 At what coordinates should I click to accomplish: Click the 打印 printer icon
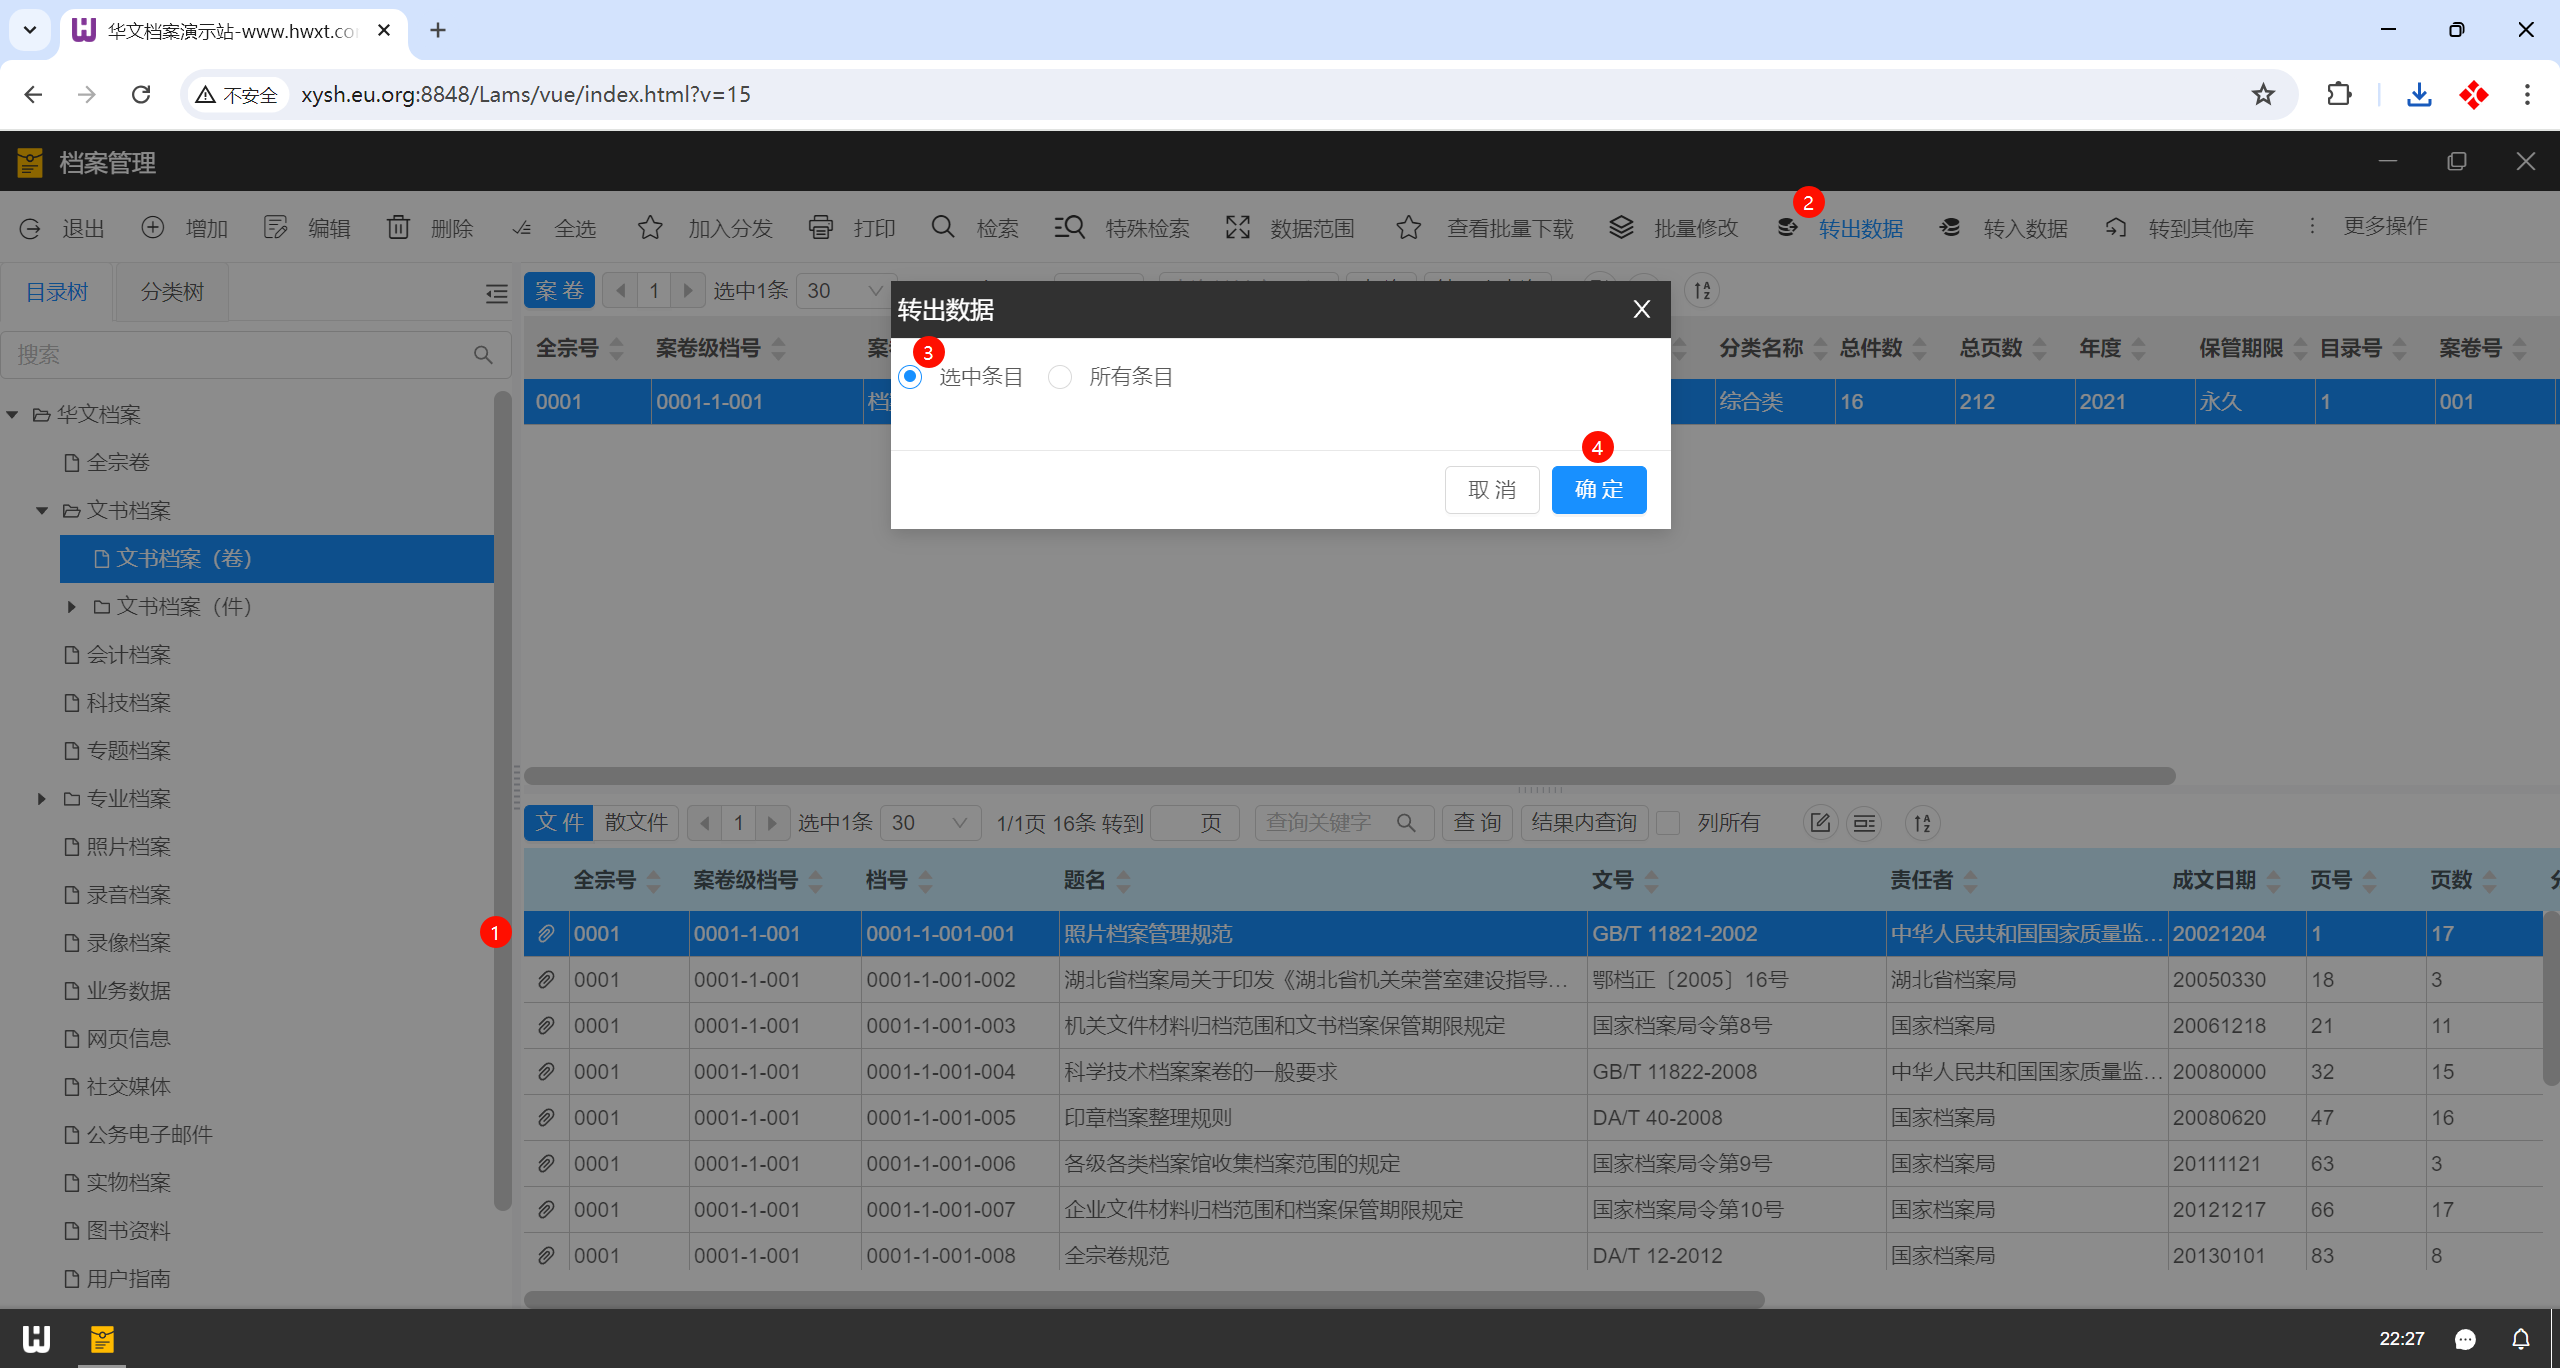(820, 228)
